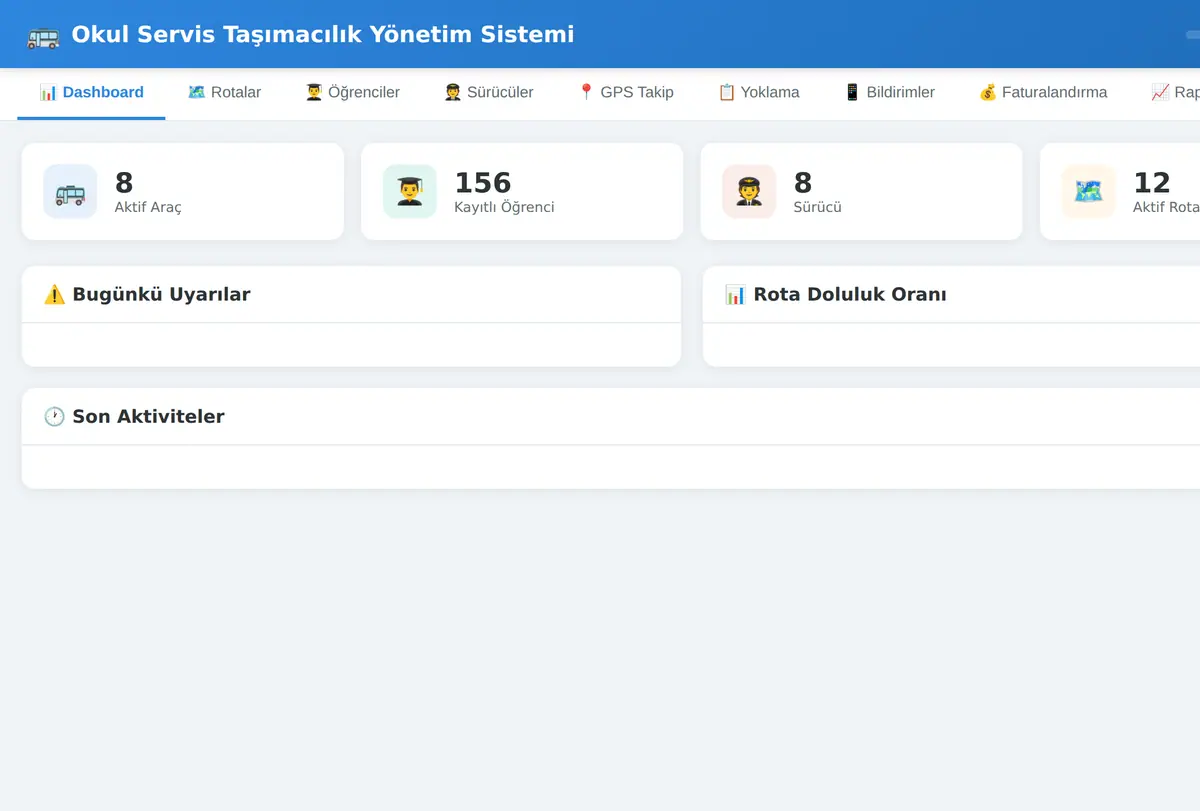Click the phone icon on Bildirimler tab
This screenshot has height=811, width=1200.
pos(852,92)
